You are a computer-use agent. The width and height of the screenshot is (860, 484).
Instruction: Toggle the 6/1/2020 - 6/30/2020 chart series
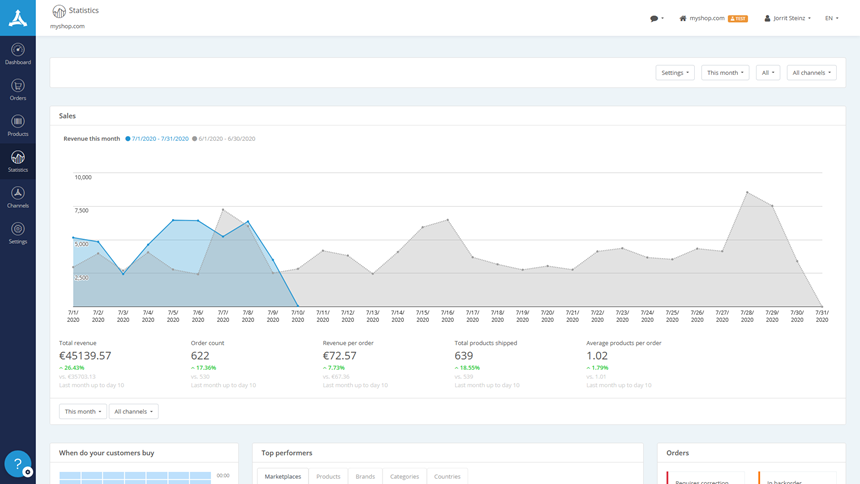[225, 139]
